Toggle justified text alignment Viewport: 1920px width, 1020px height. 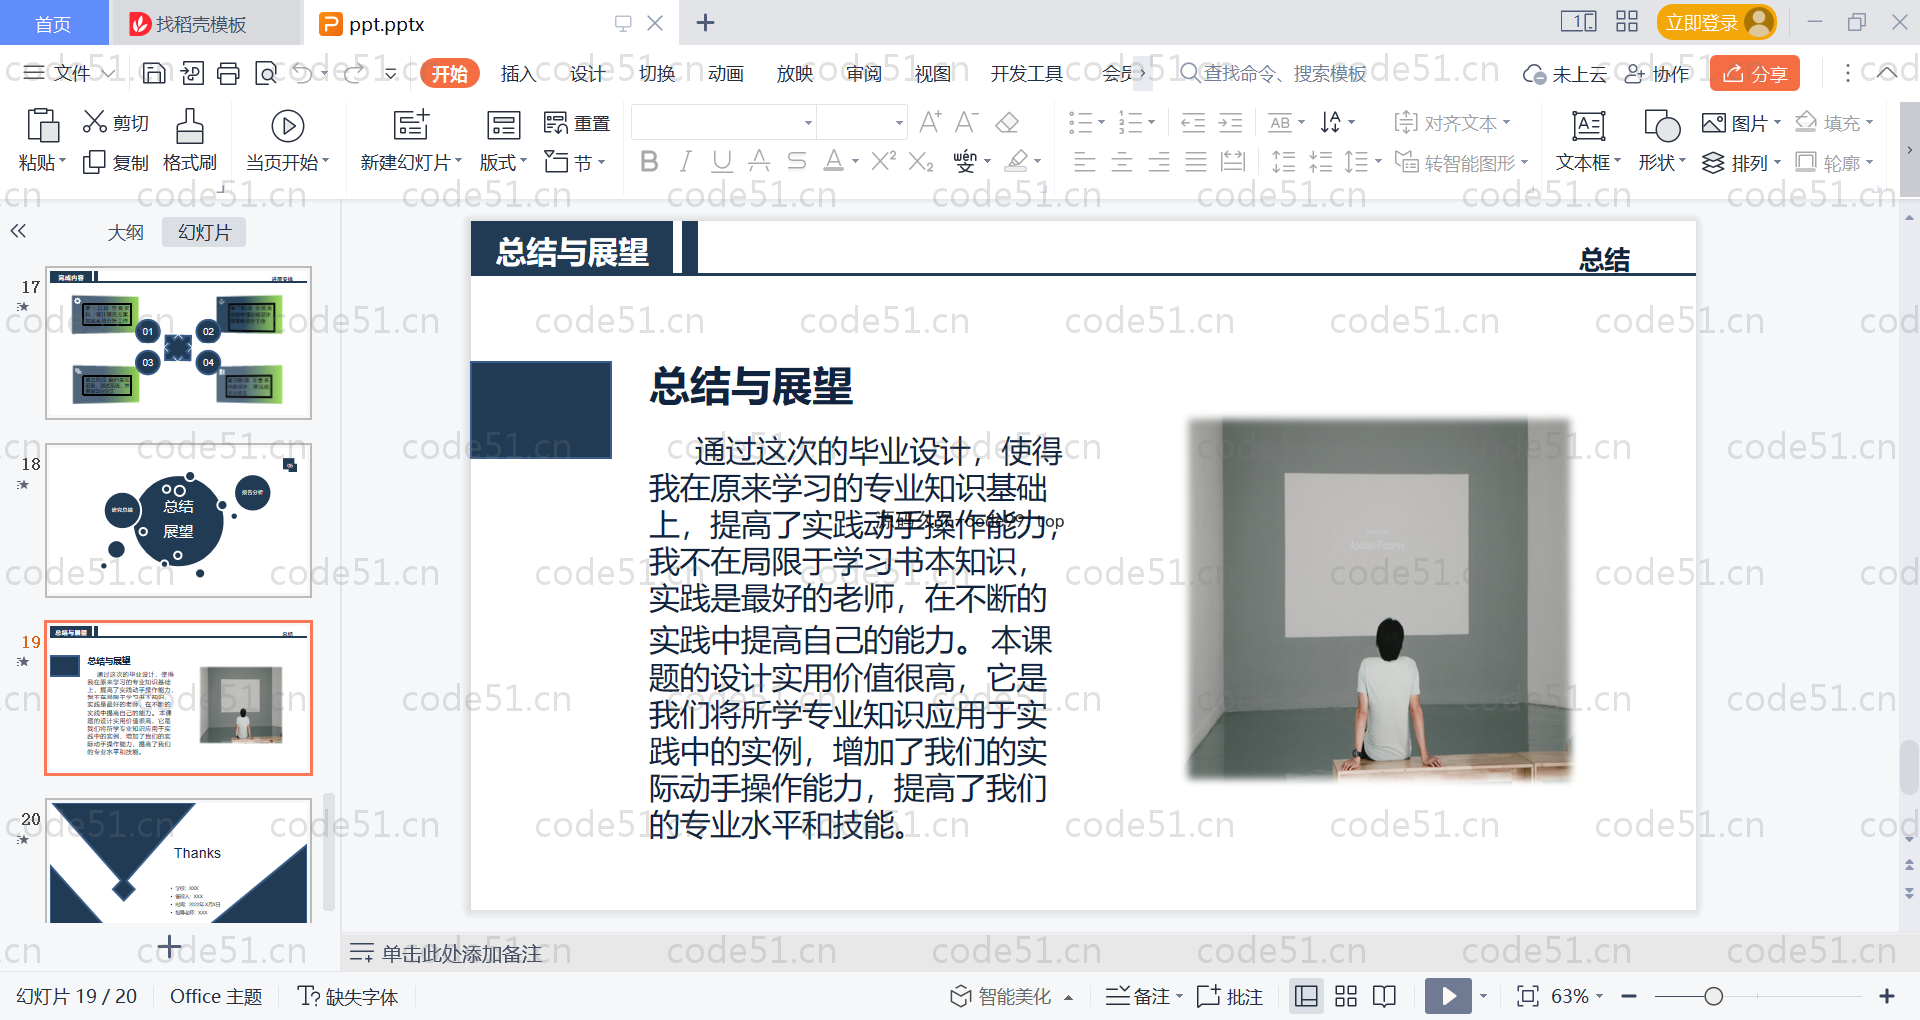[x=1196, y=162]
